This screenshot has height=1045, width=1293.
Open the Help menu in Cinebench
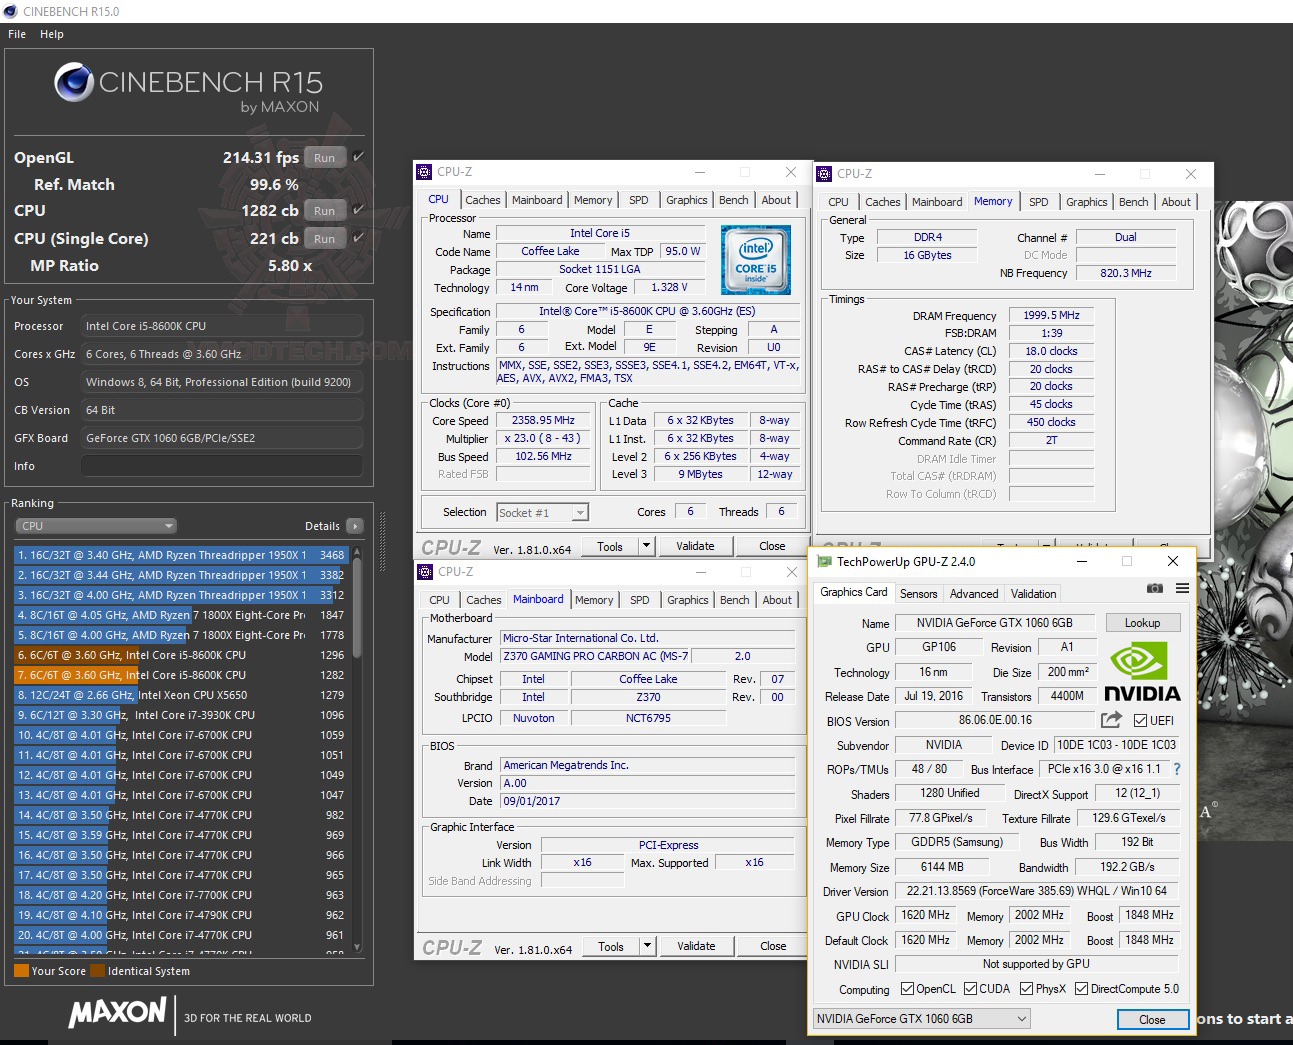point(52,34)
